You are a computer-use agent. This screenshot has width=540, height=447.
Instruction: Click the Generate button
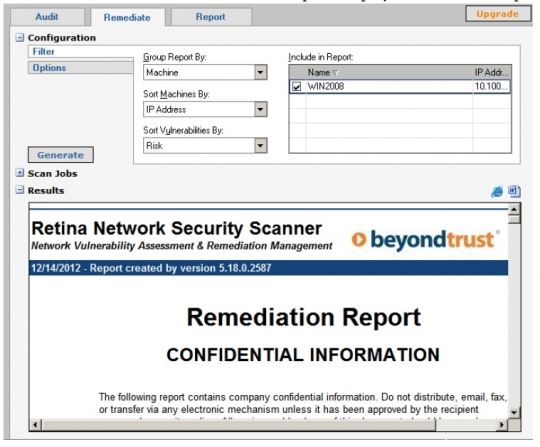click(61, 155)
